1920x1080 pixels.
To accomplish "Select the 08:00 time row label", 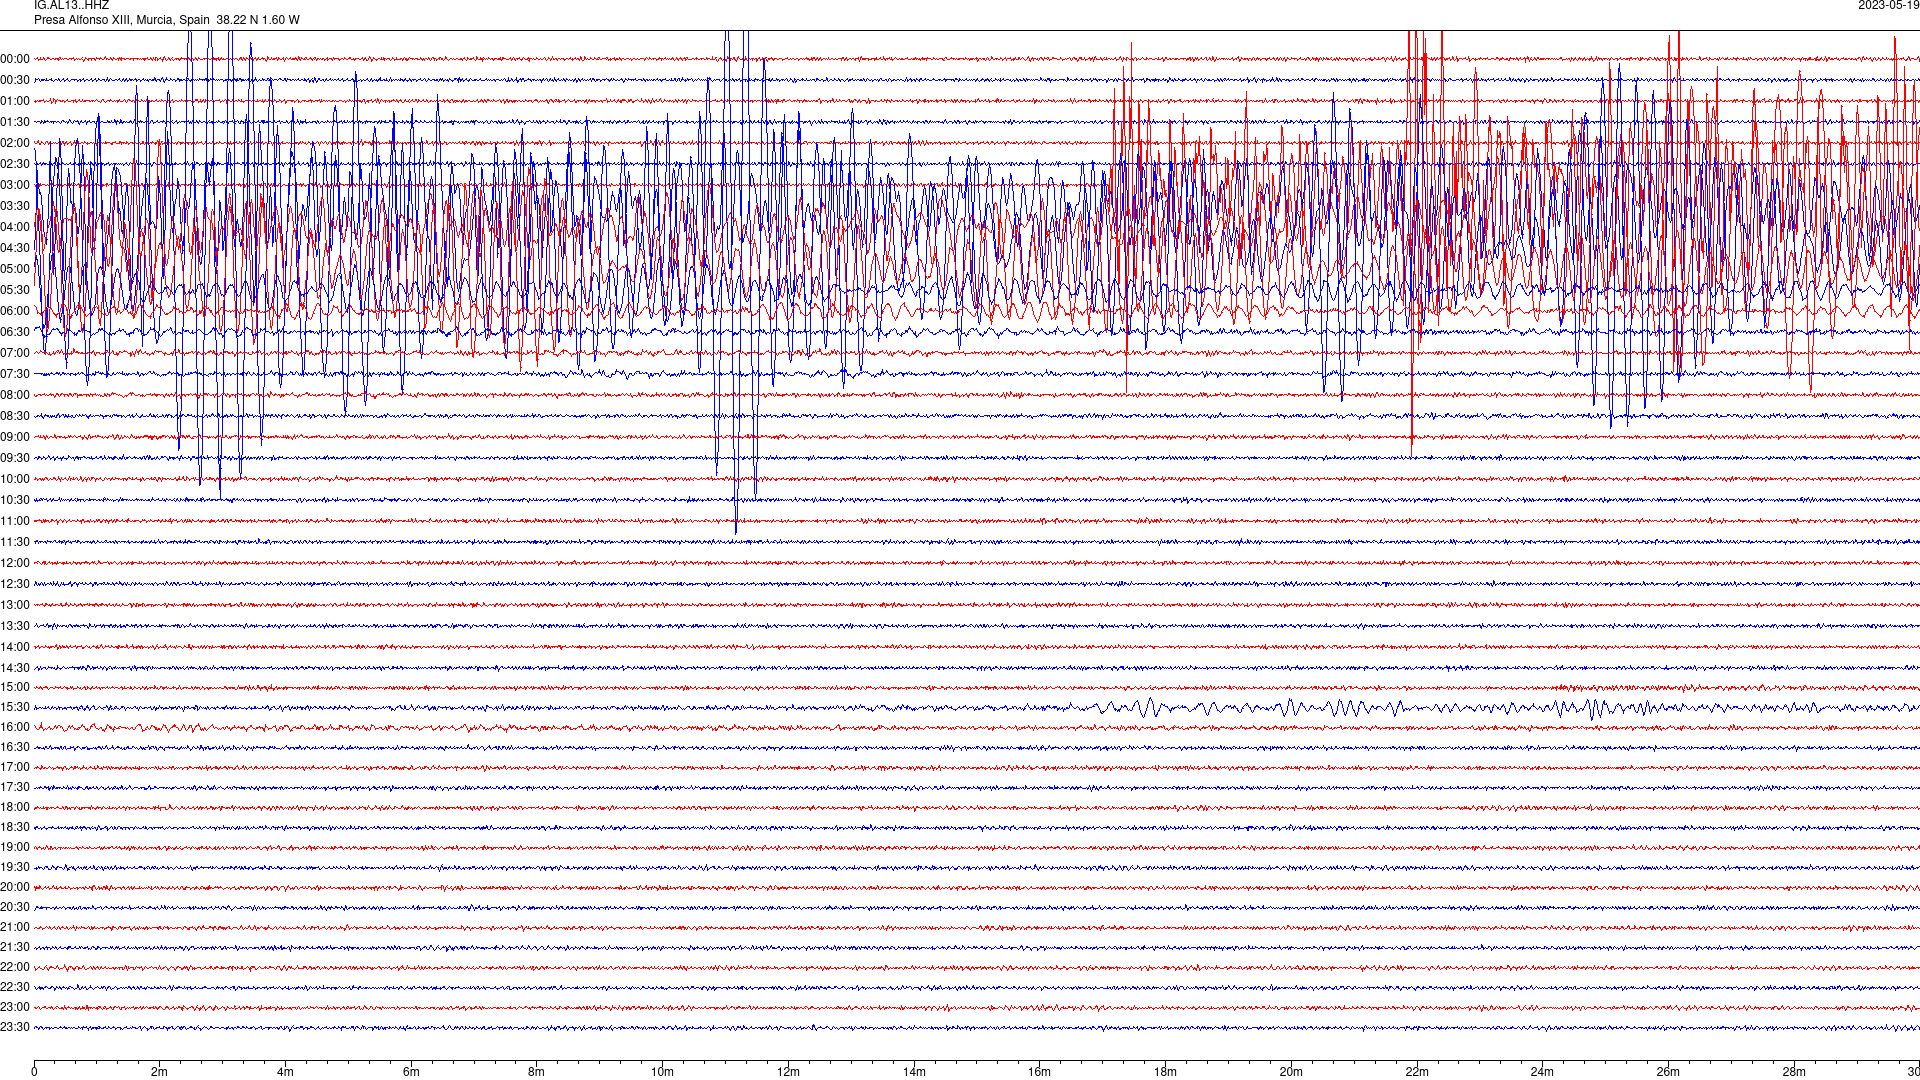I will point(15,395).
